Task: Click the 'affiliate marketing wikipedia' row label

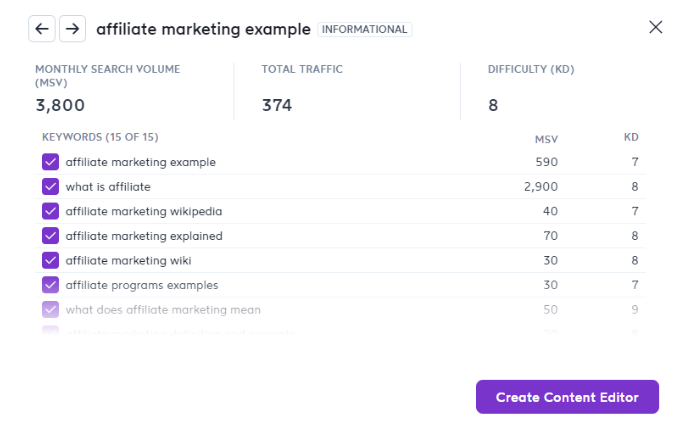Action: coord(143,211)
